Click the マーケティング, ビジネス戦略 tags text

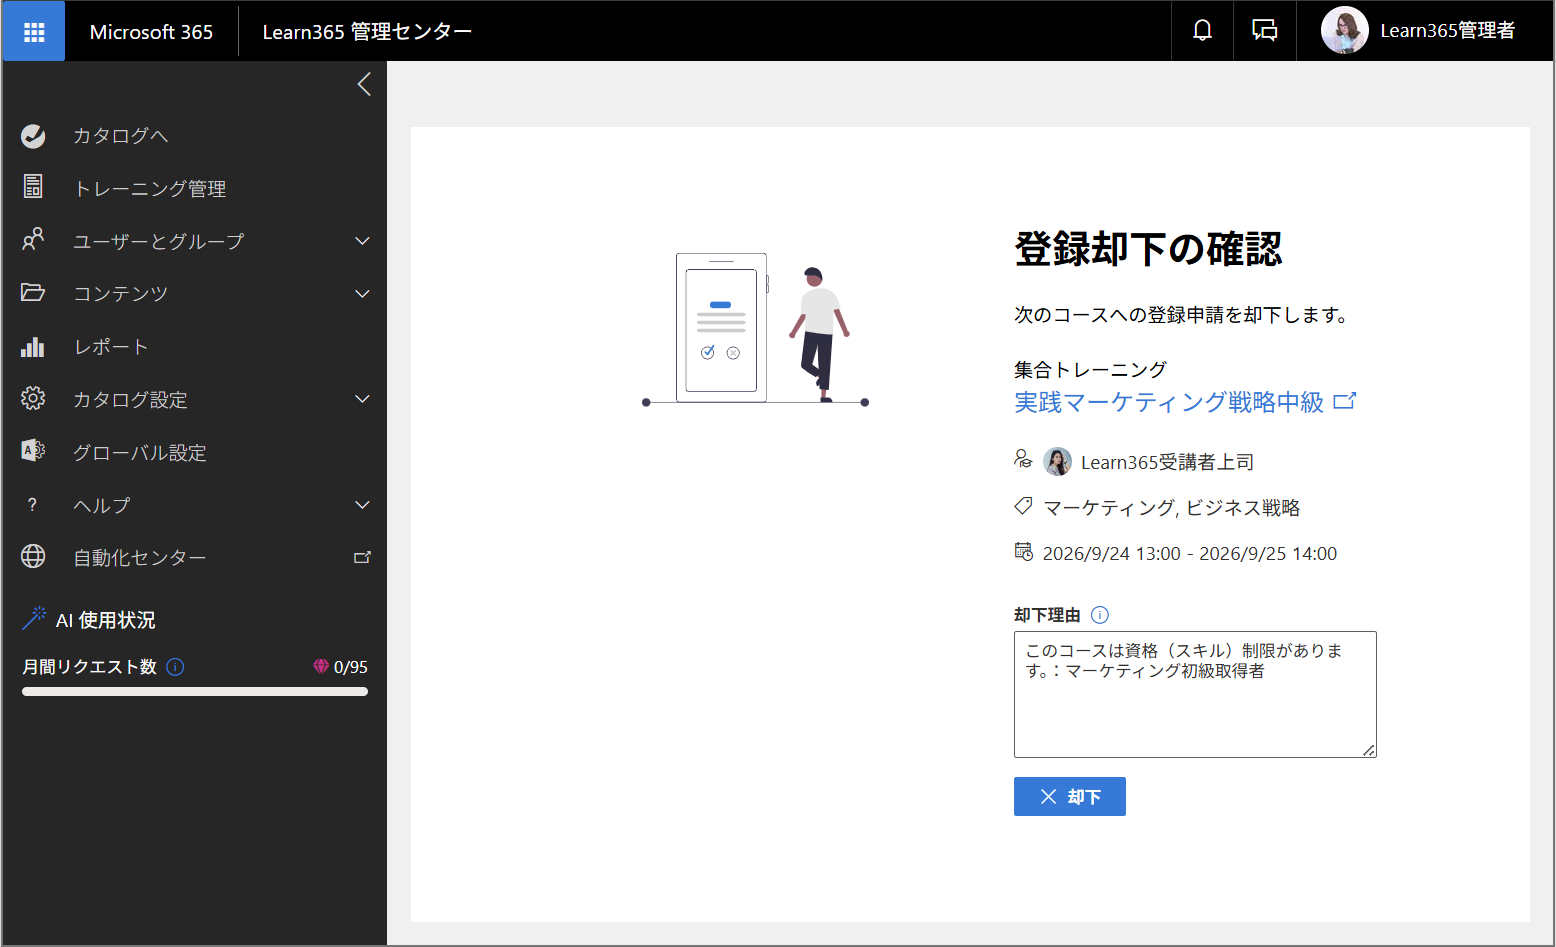[x=1171, y=508]
